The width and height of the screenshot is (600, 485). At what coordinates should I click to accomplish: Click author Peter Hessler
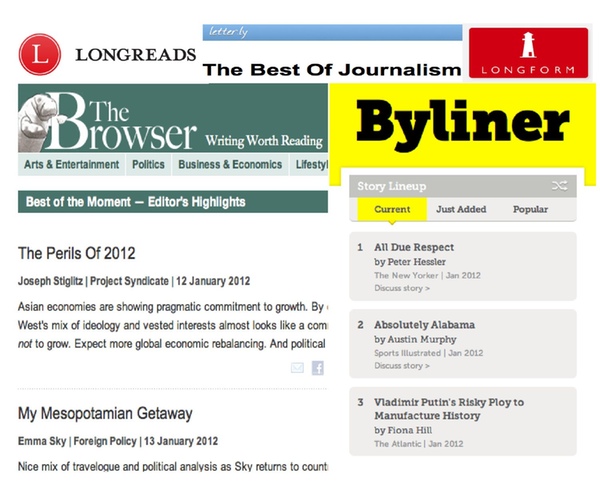(417, 262)
